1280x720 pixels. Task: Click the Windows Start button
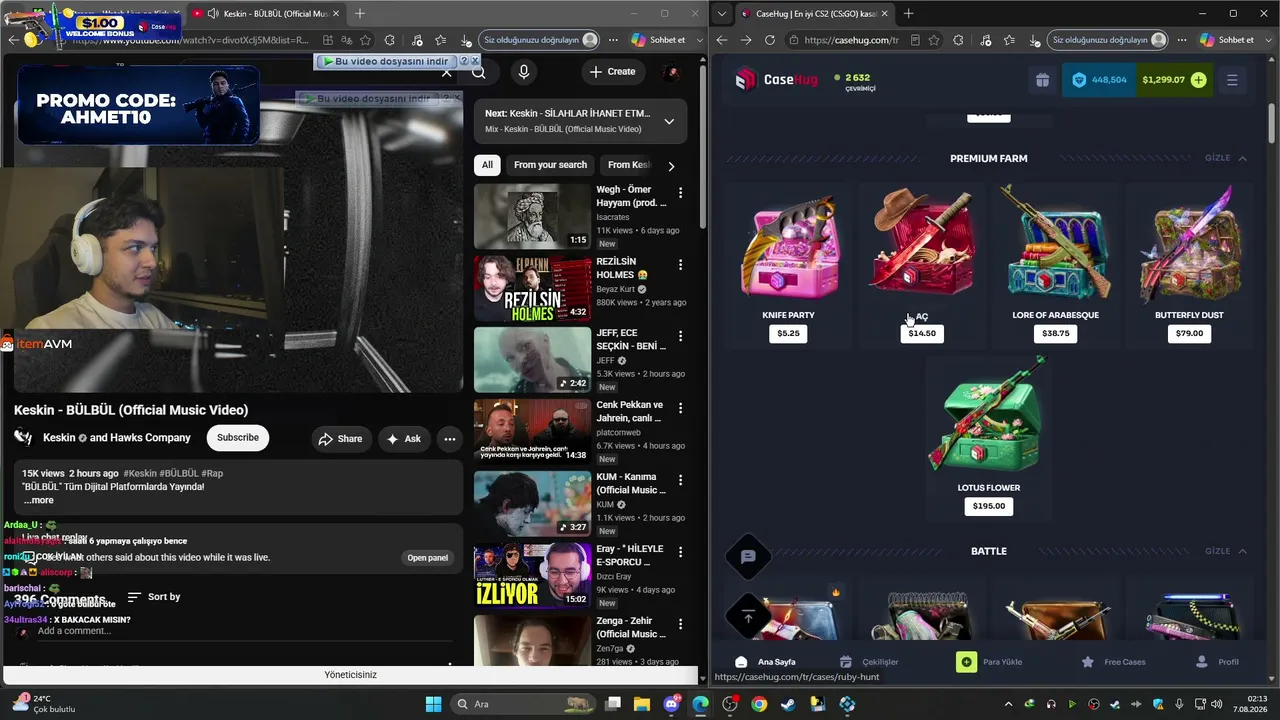coord(433,704)
